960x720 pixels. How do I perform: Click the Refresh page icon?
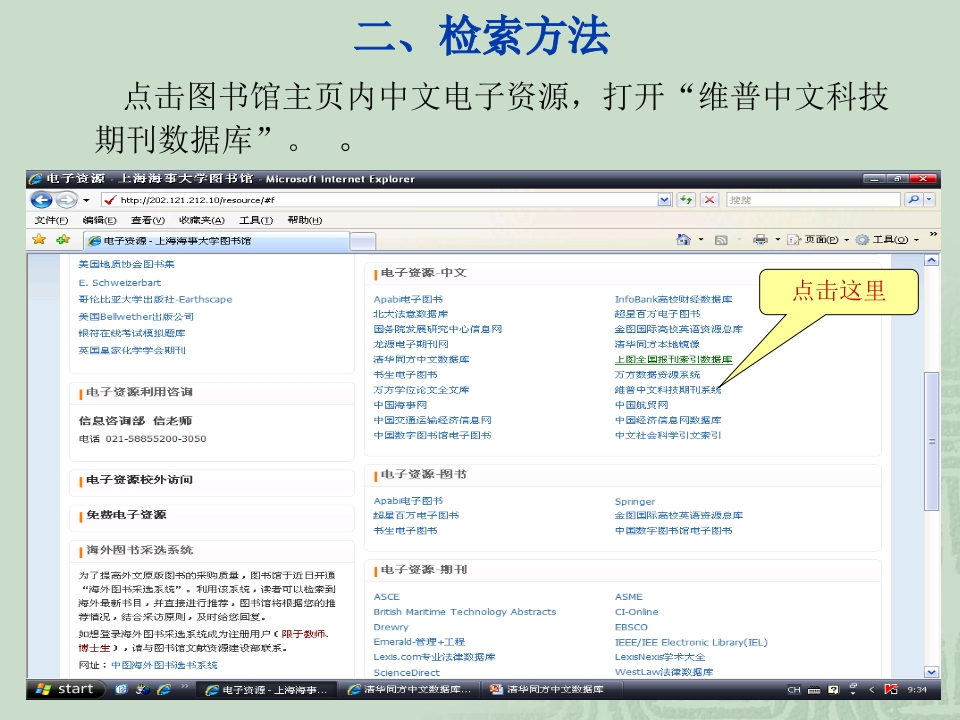(686, 200)
